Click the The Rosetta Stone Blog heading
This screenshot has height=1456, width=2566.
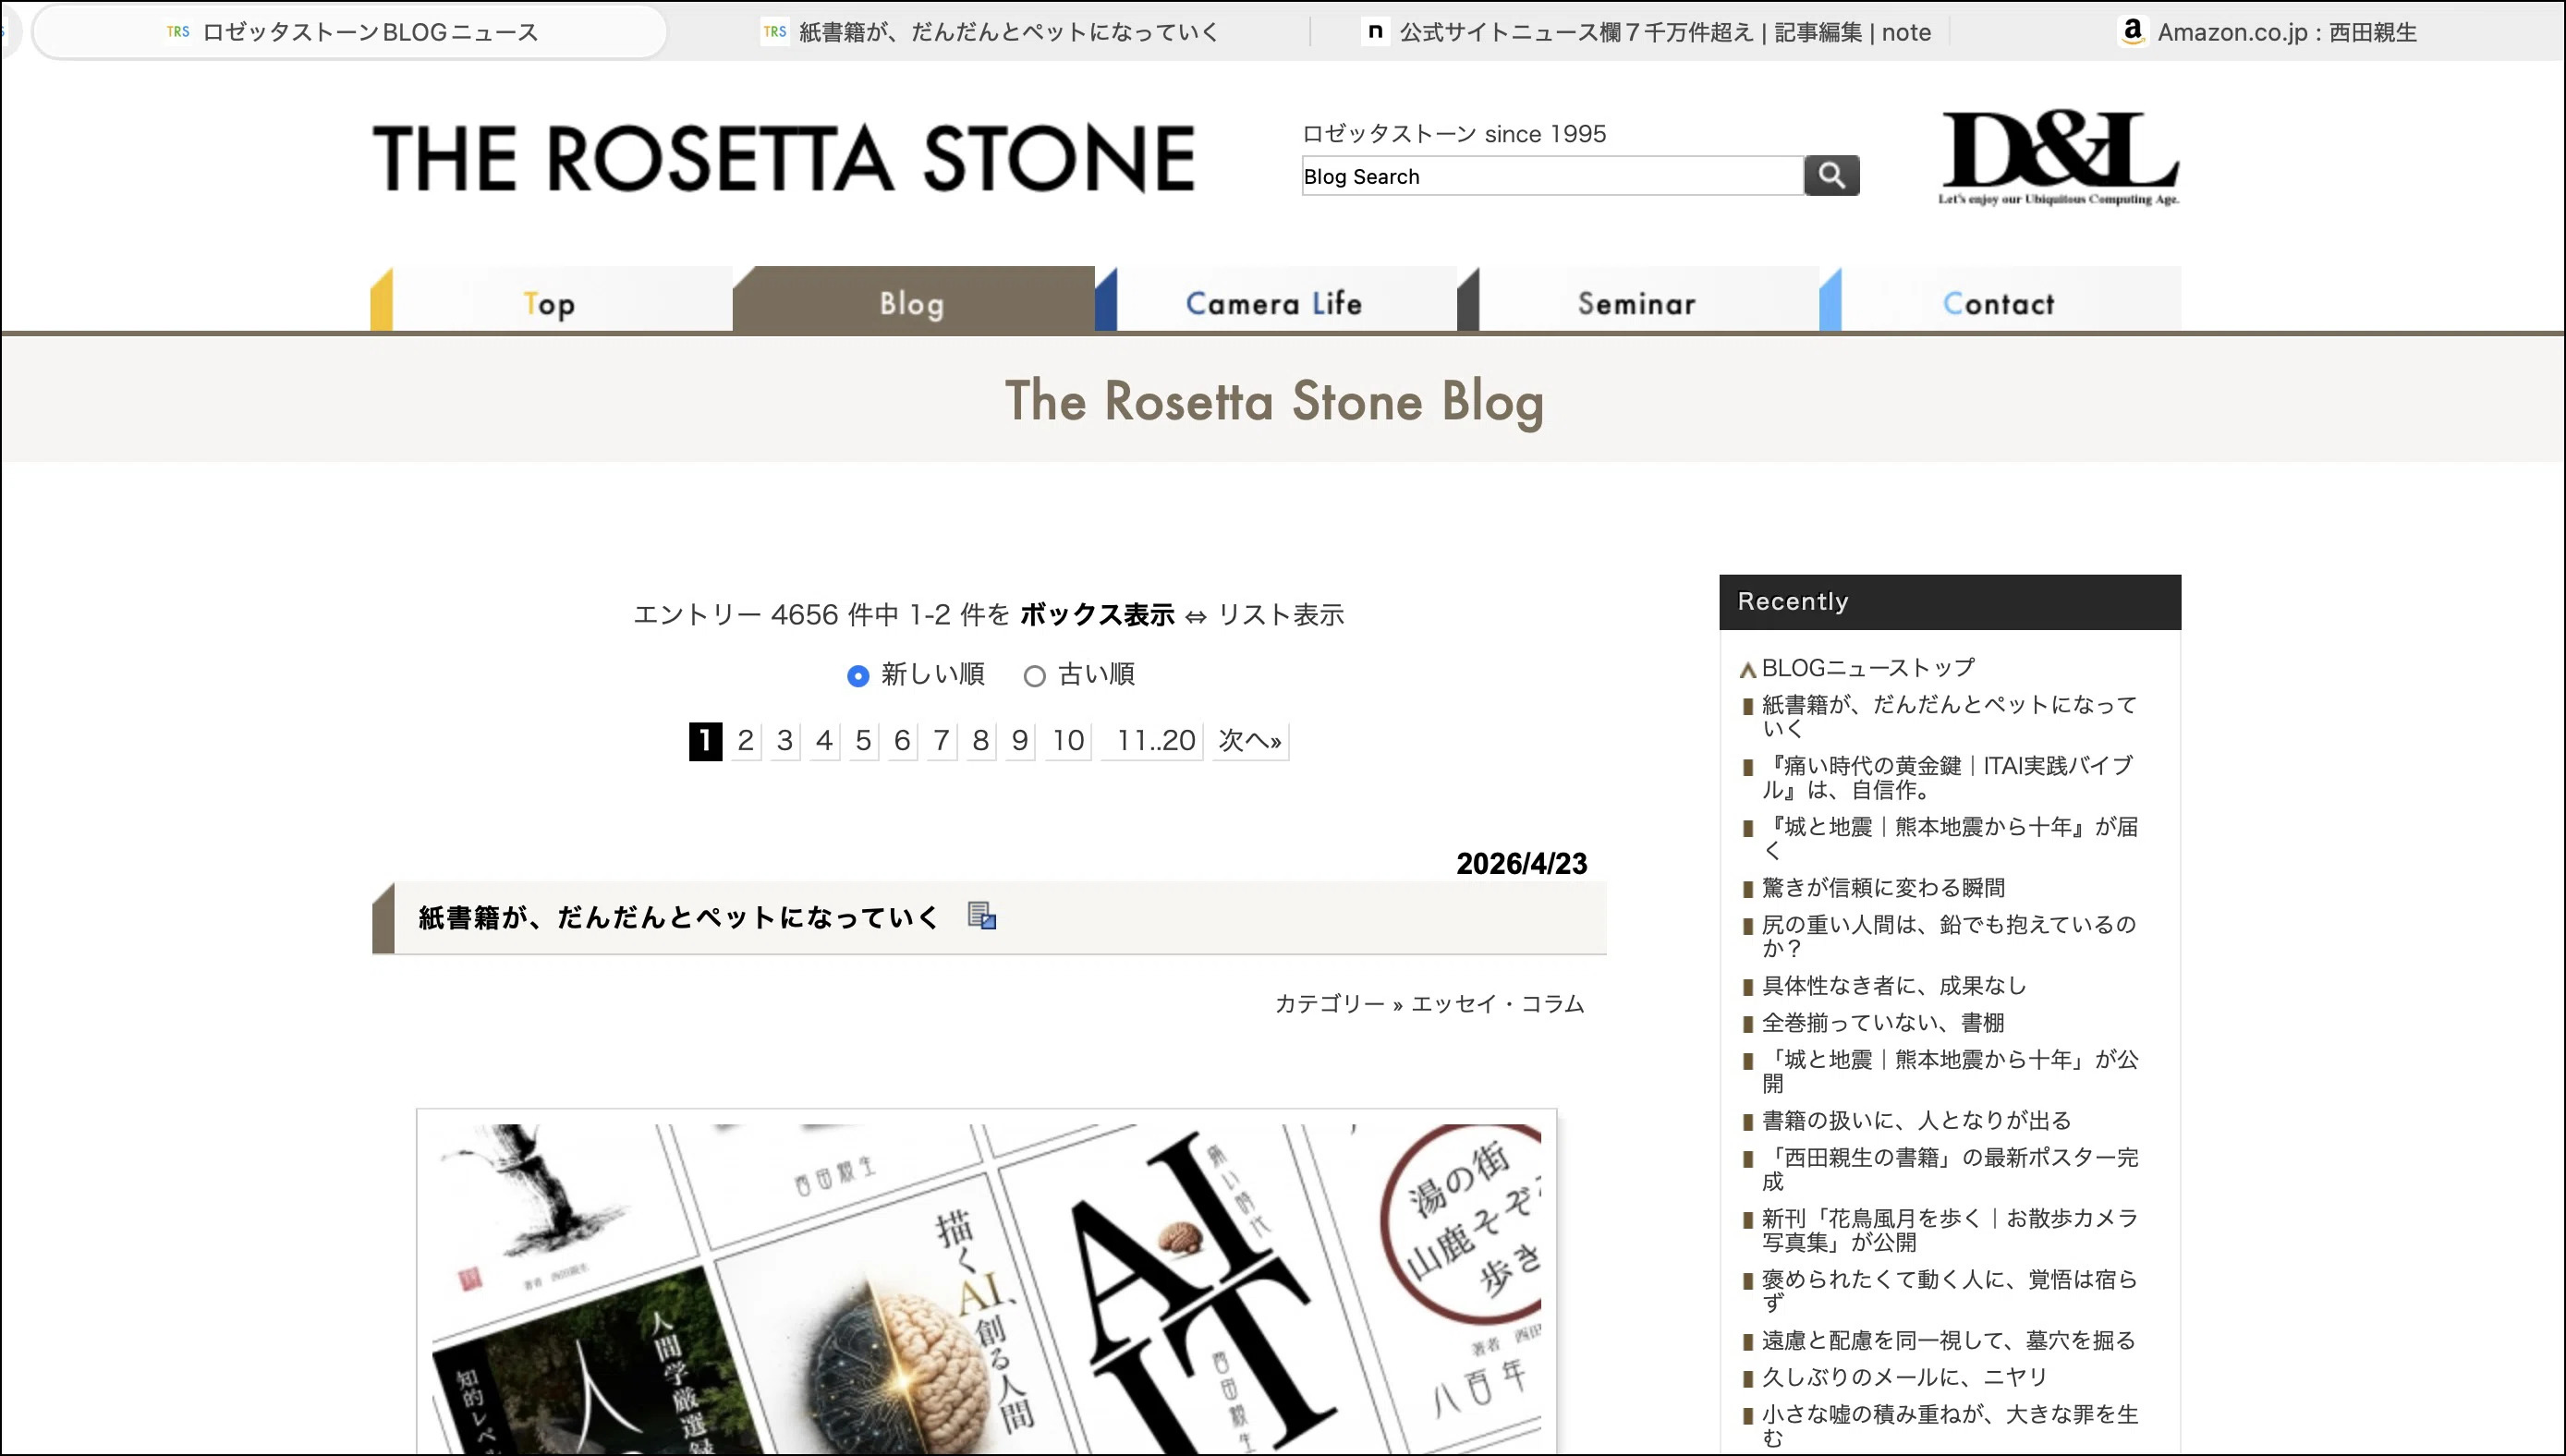click(x=1274, y=402)
